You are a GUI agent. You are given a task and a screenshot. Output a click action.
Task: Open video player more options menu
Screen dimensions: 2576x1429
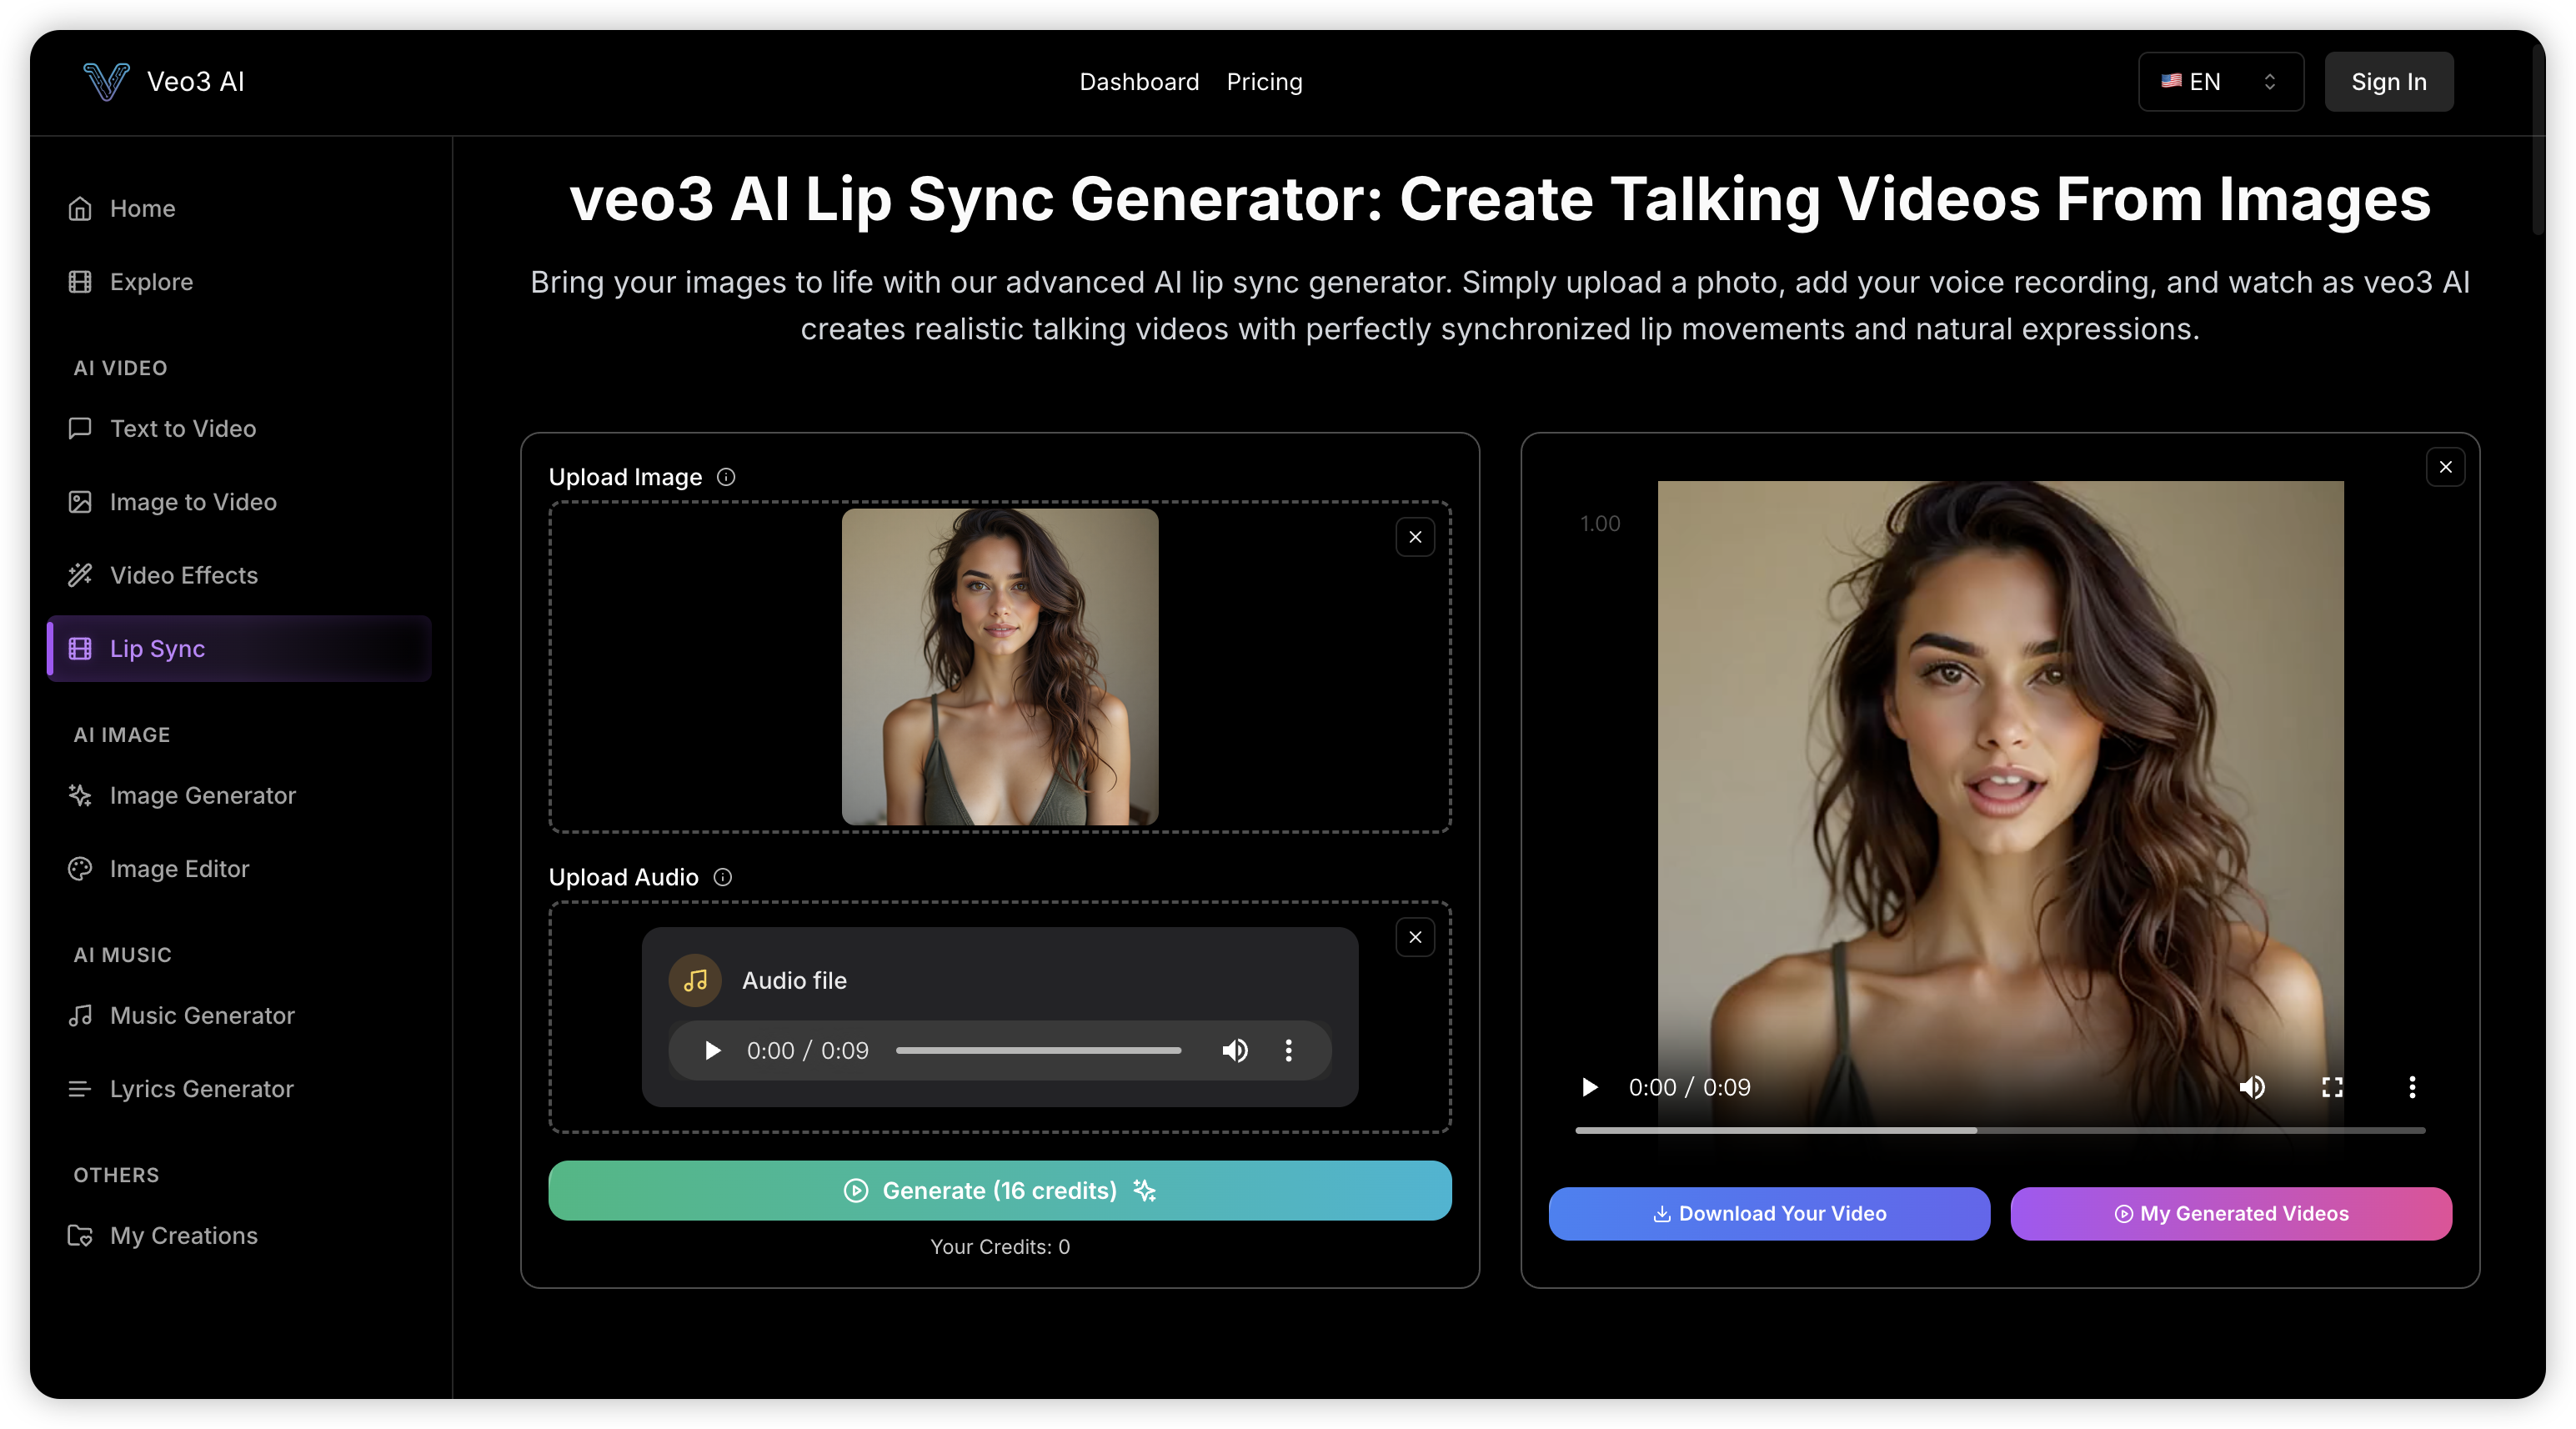pyautogui.click(x=2412, y=1087)
